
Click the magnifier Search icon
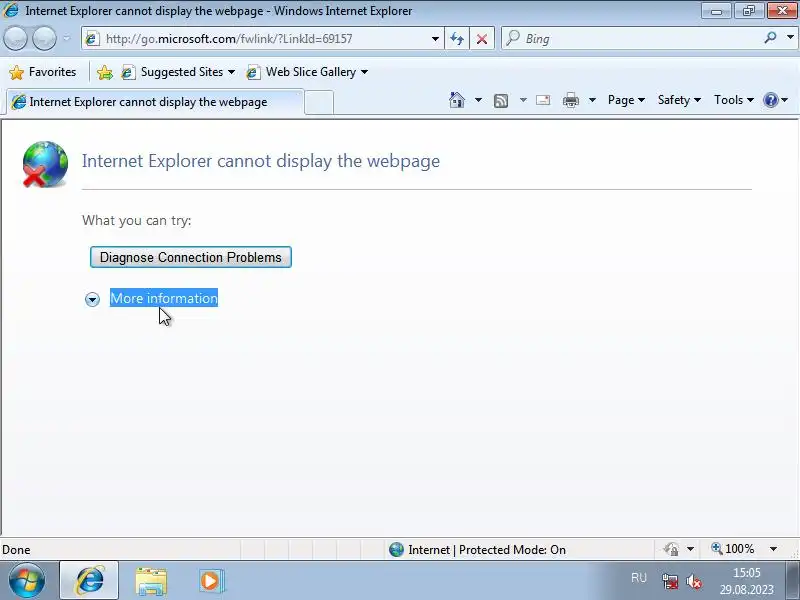(770, 38)
